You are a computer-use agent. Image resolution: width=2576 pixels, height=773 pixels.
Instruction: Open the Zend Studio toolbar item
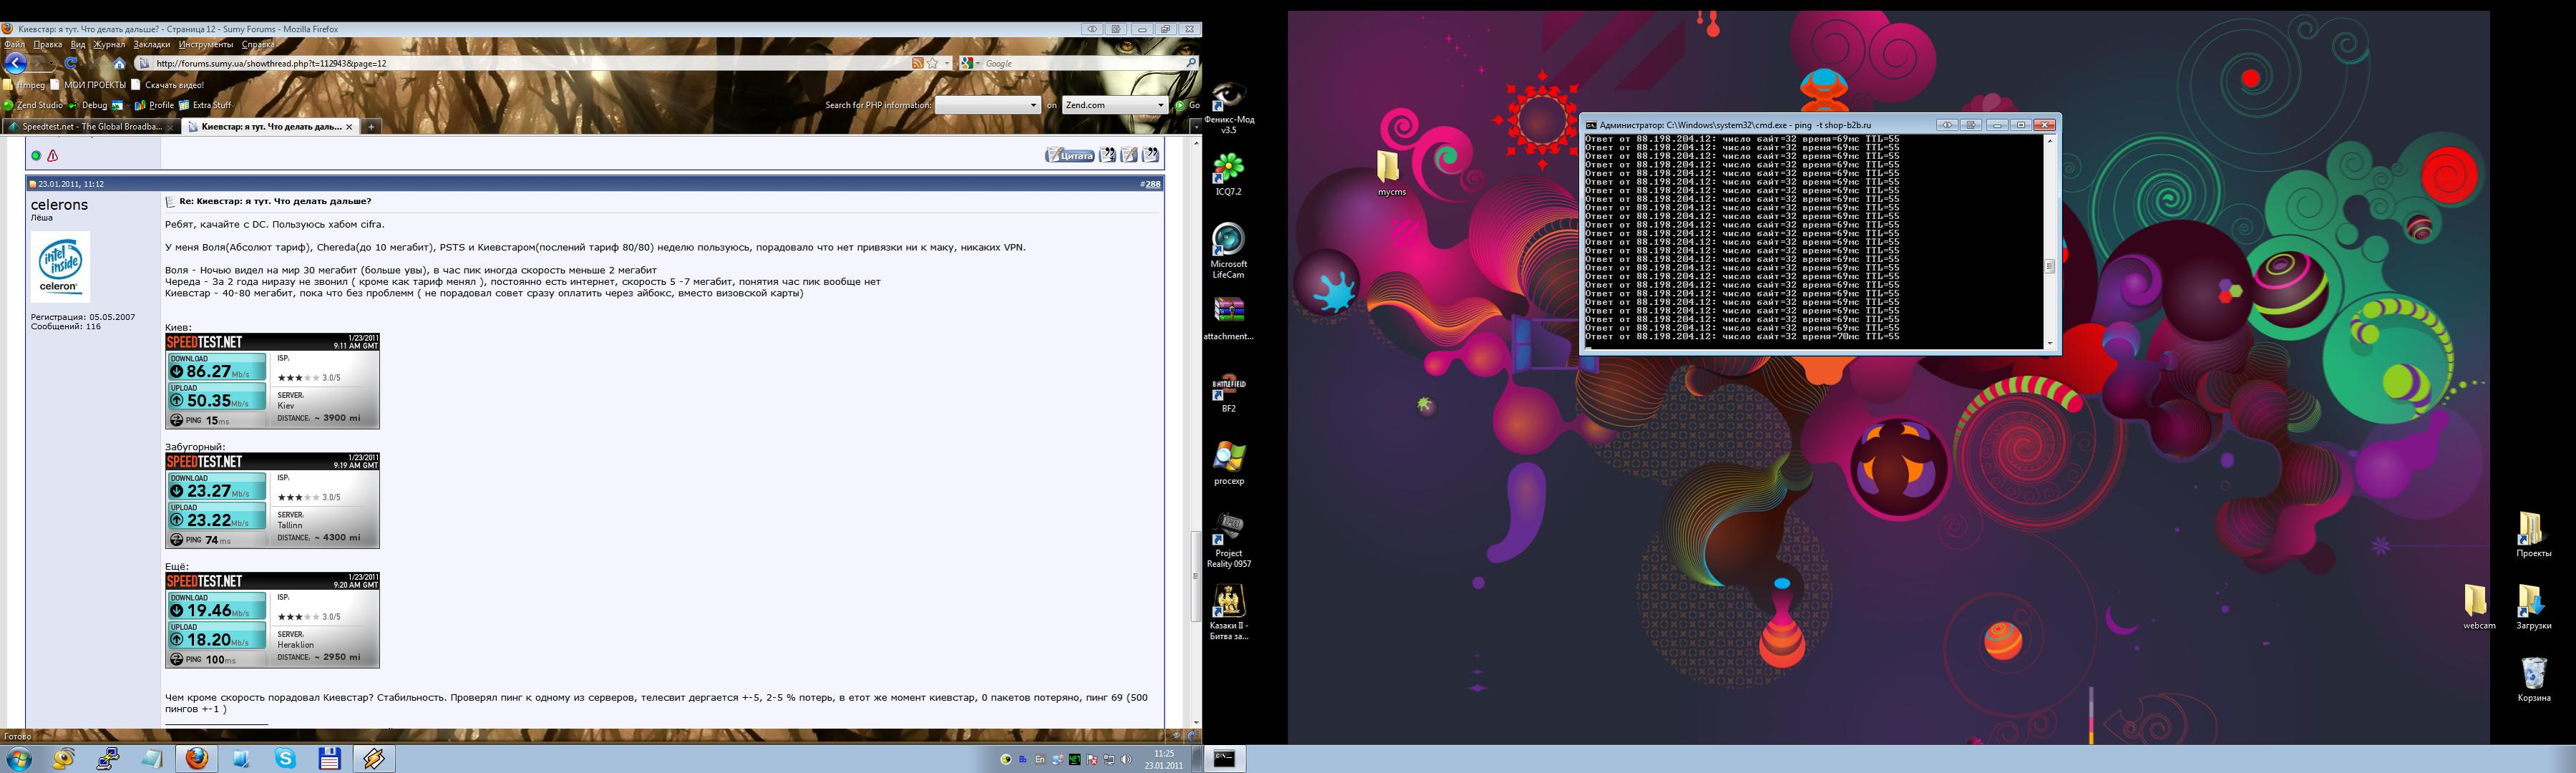(x=34, y=105)
